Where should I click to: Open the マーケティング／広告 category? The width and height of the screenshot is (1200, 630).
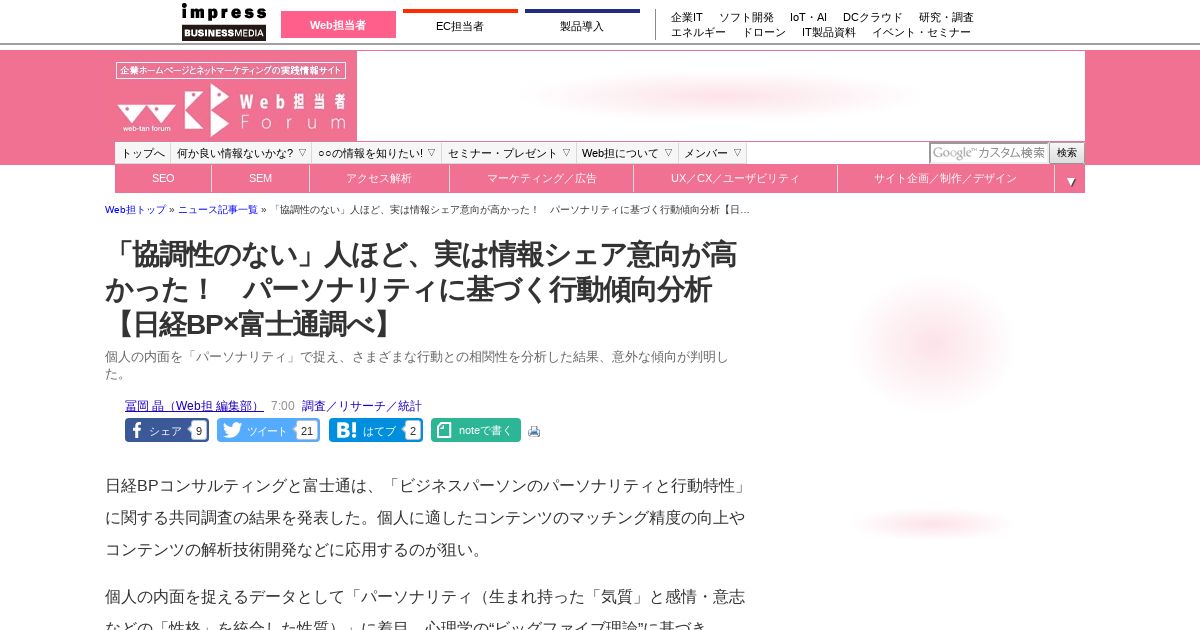(x=541, y=179)
